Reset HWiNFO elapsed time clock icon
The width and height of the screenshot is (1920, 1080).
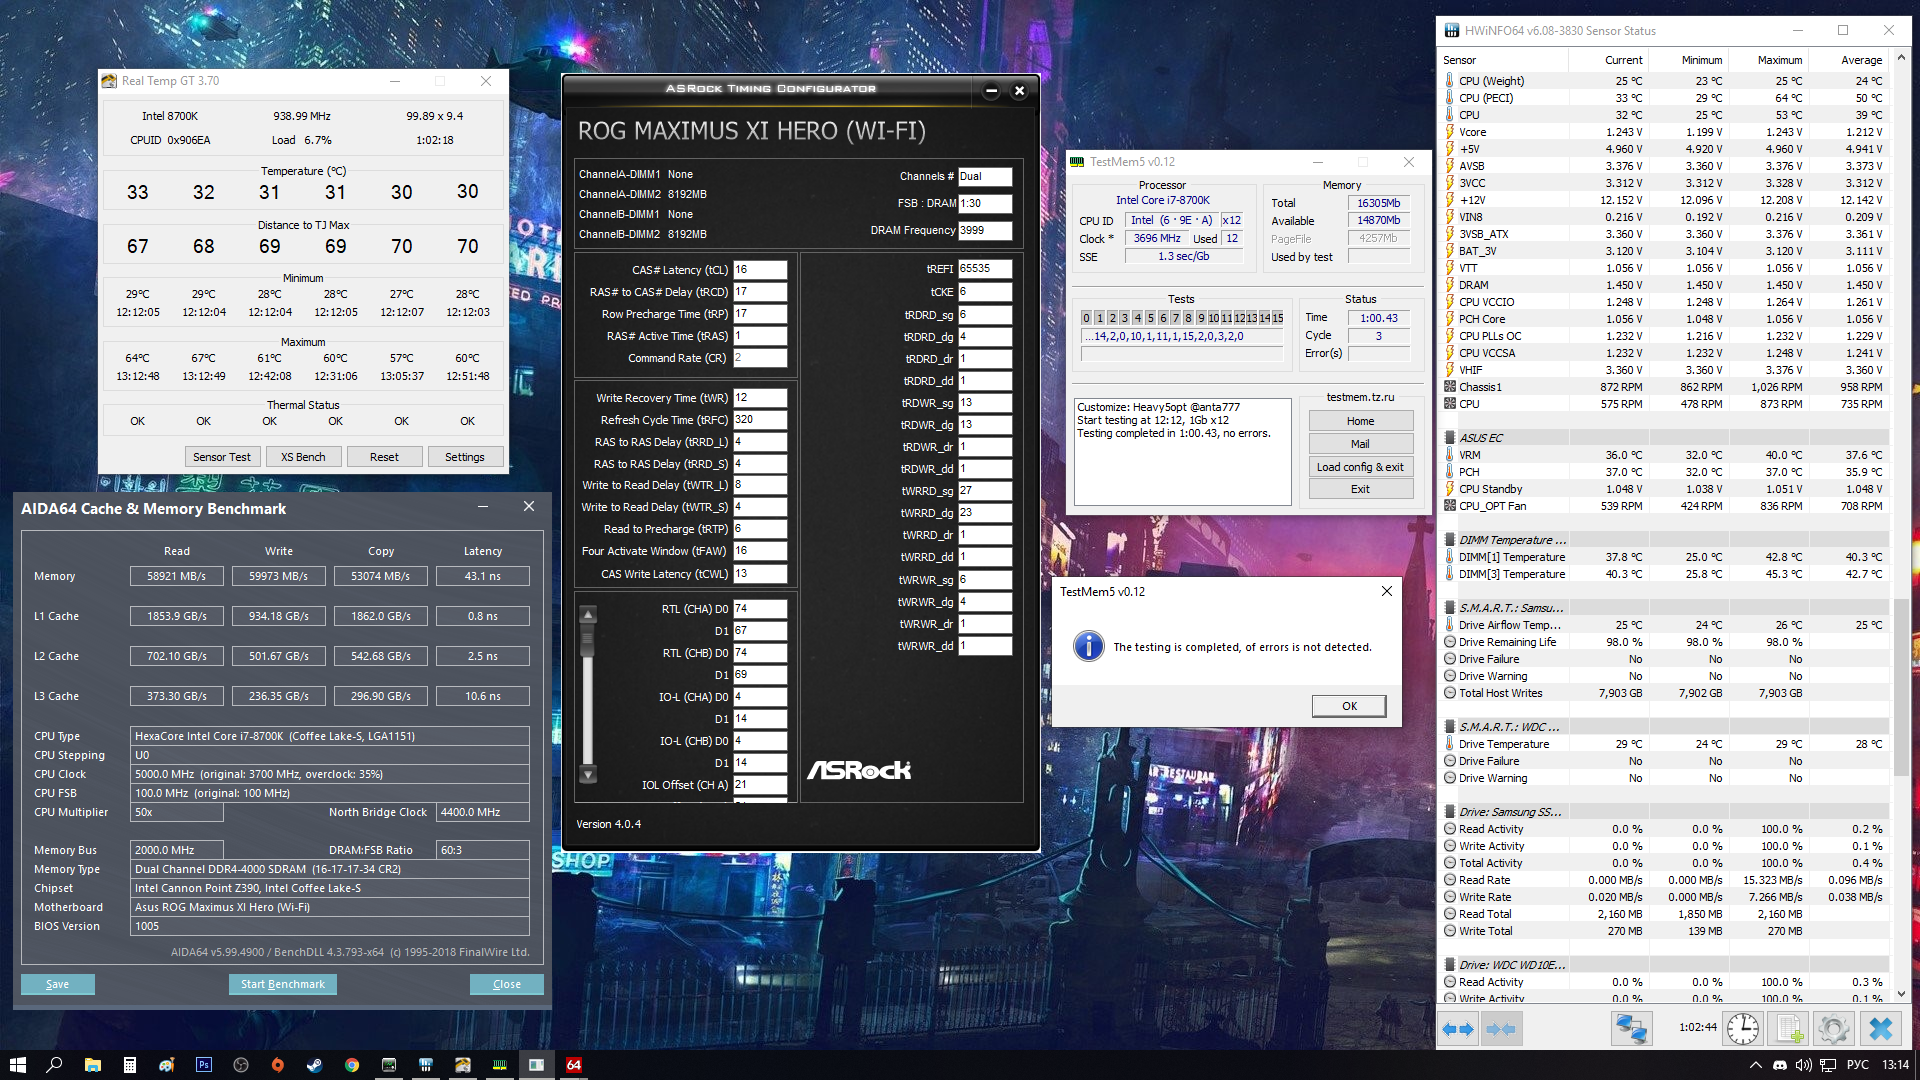1742,1029
